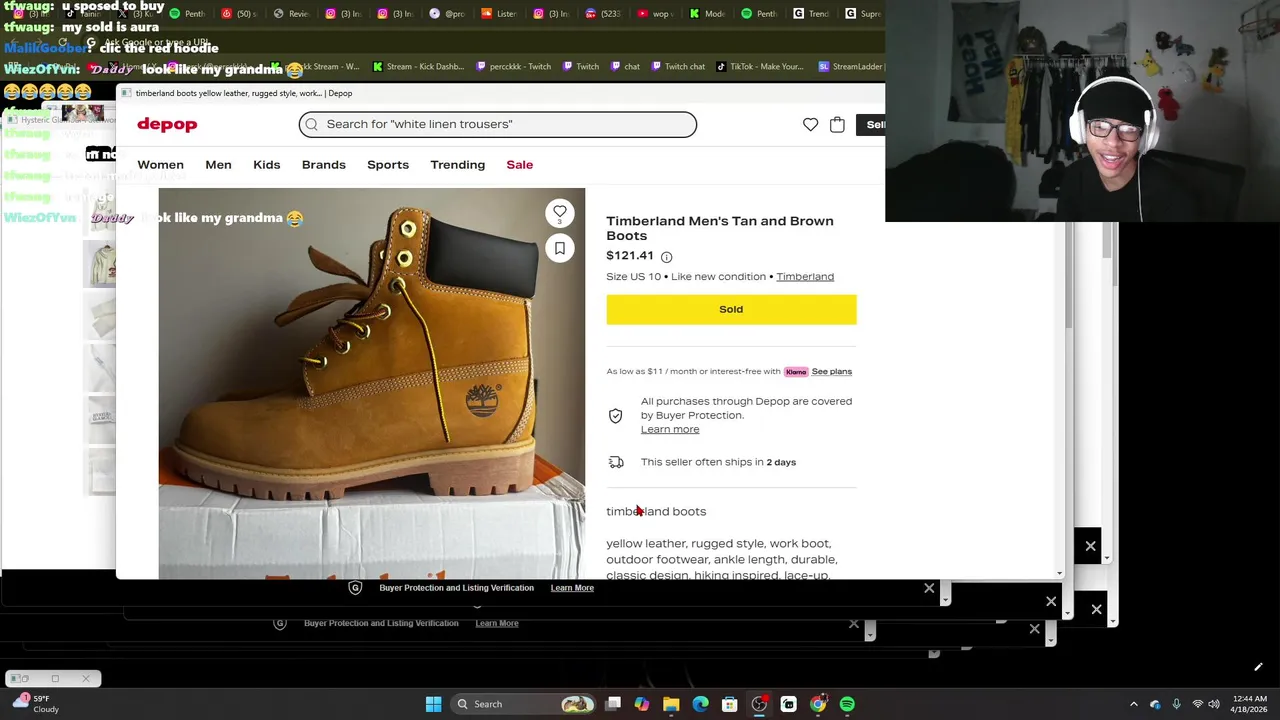
Task: Click the Klarna badge
Action: point(796,372)
